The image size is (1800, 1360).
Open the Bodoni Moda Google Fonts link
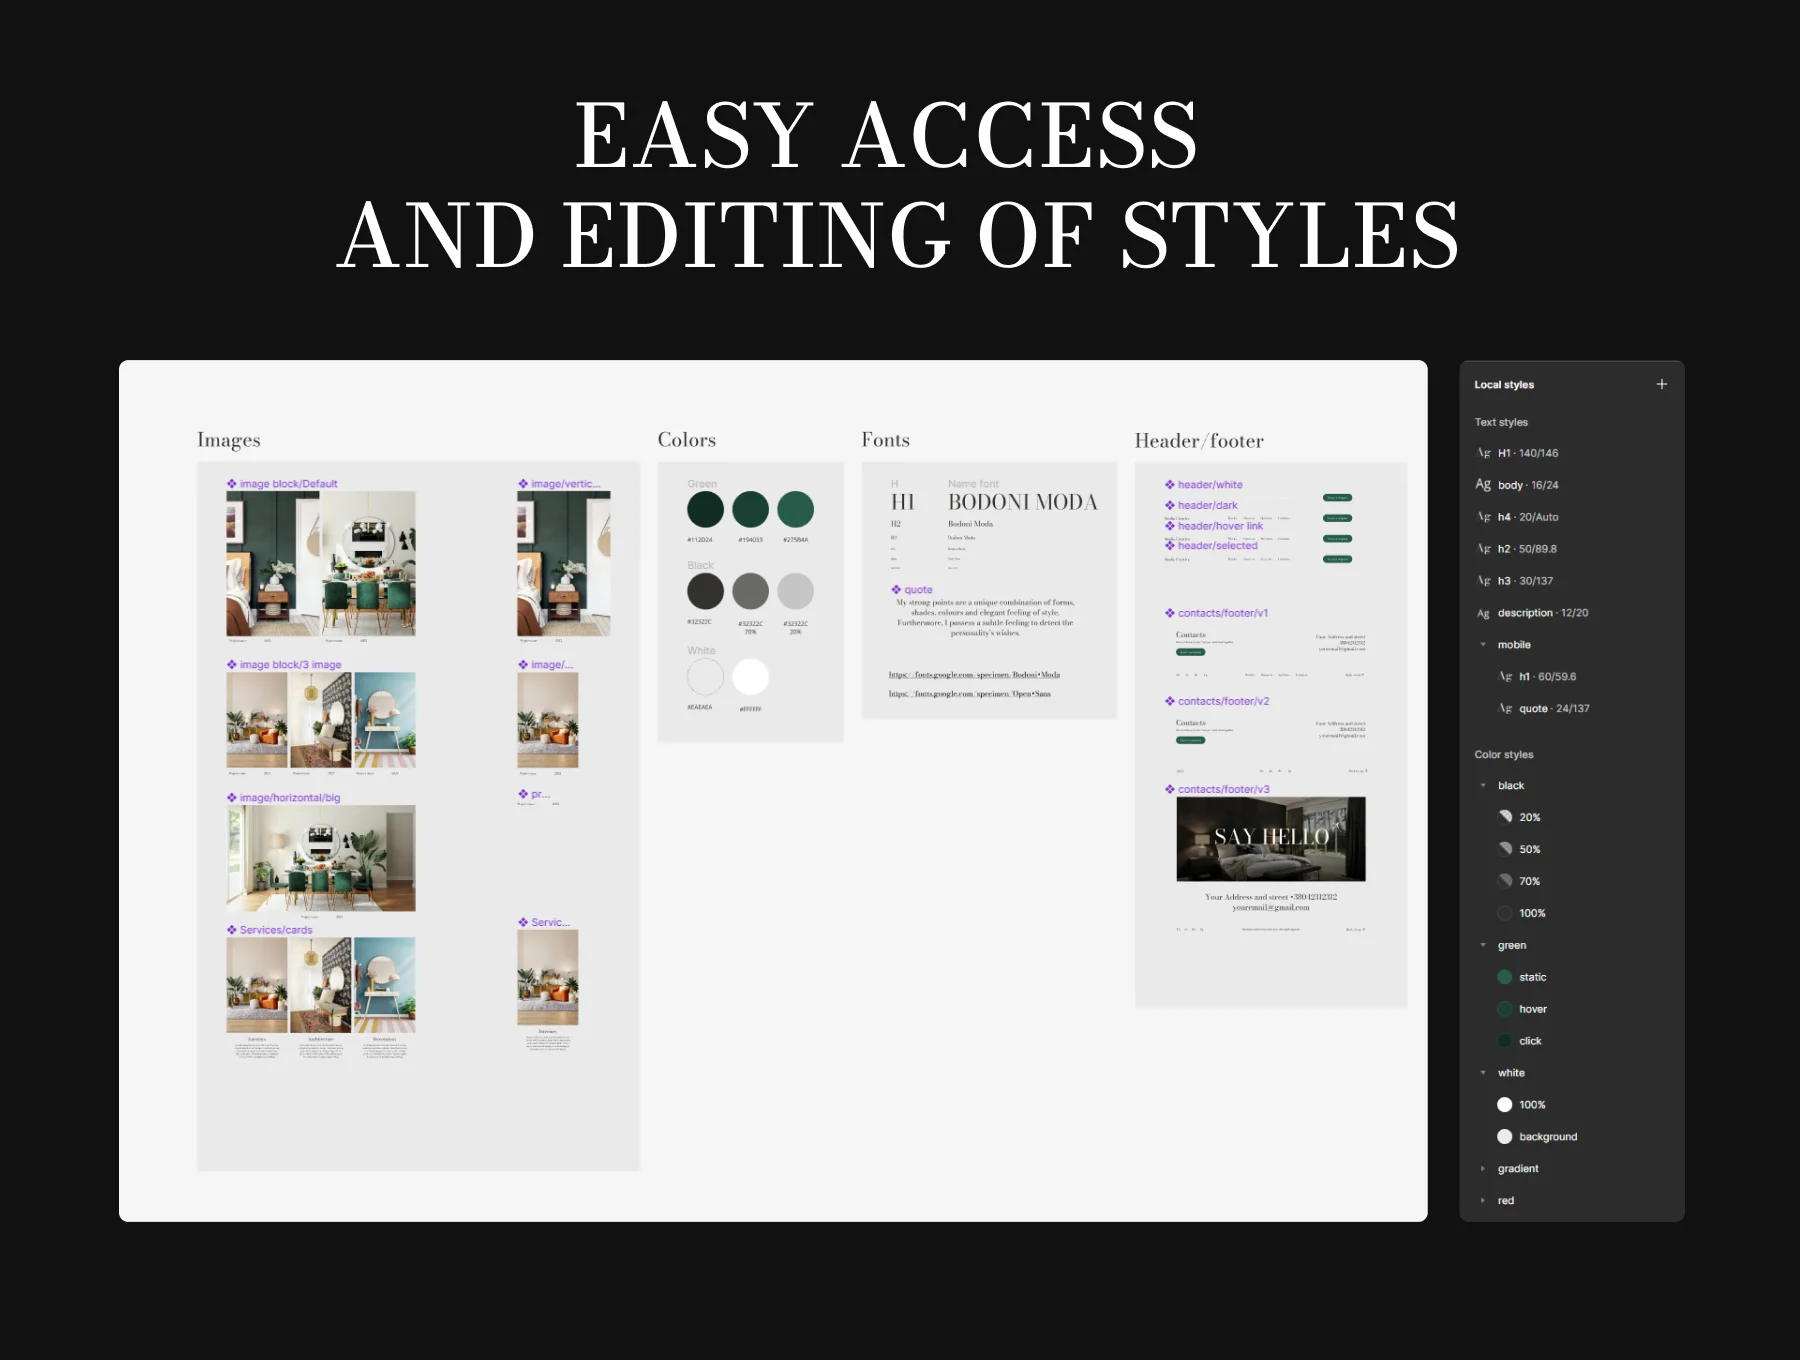[974, 676]
